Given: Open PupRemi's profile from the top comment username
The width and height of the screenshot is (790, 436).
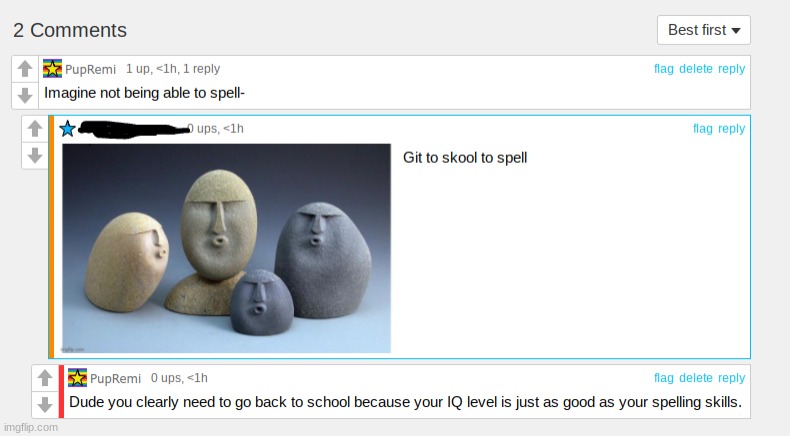Looking at the screenshot, I should click(90, 69).
